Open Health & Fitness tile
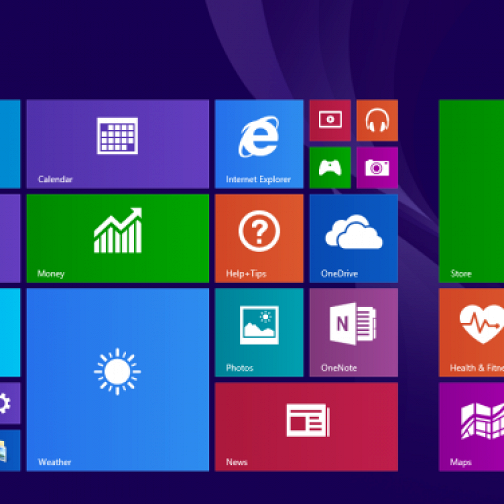504x504 pixels. click(x=471, y=333)
